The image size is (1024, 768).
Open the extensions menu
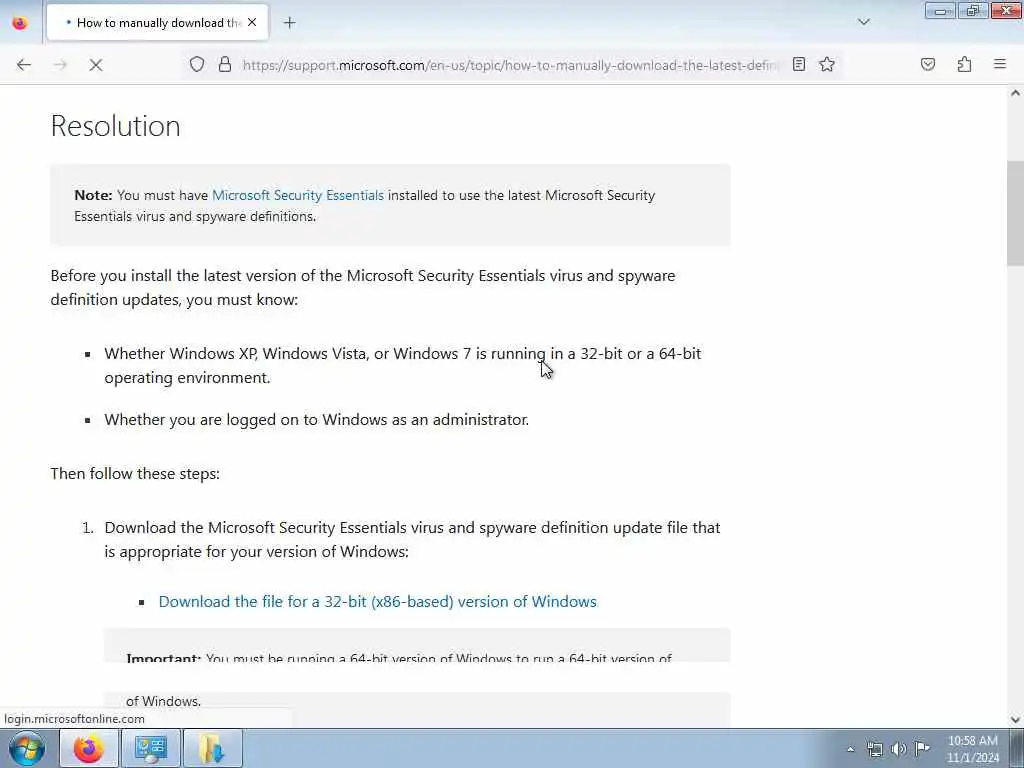[964, 64]
